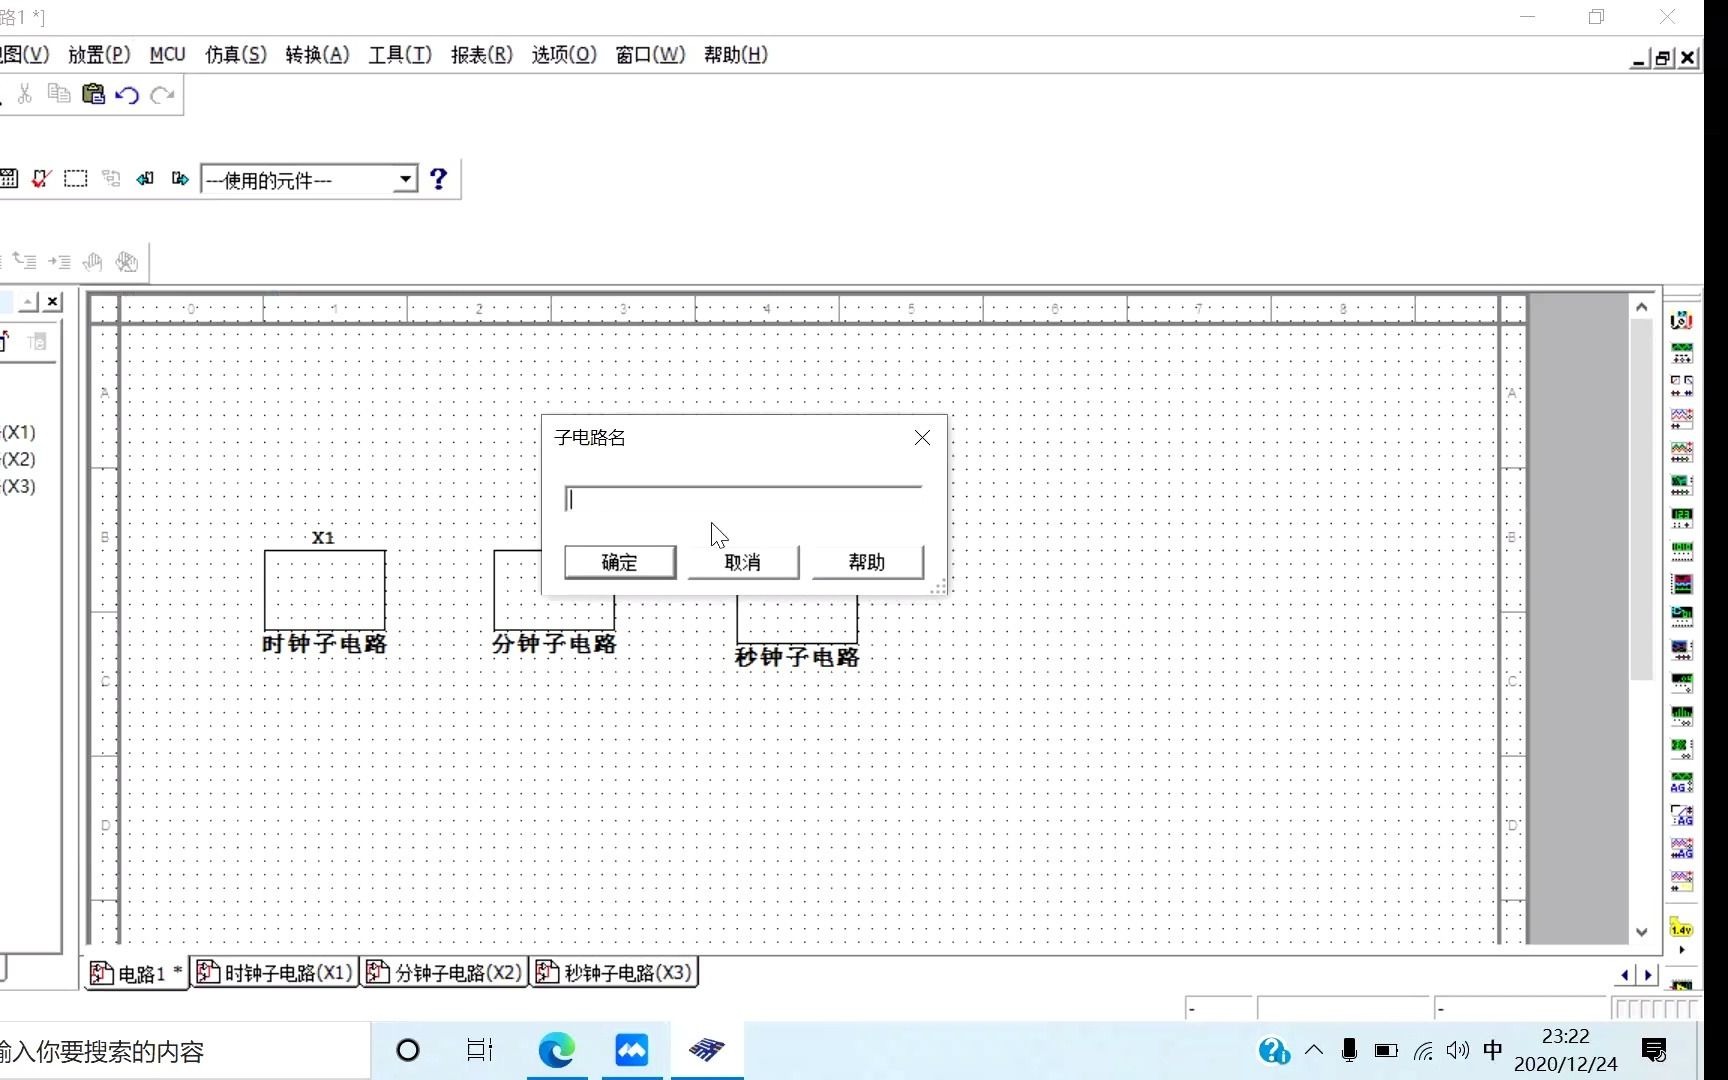Click the 秒钟子电路 label on canvas
Image resolution: width=1728 pixels, height=1080 pixels.
tap(797, 657)
